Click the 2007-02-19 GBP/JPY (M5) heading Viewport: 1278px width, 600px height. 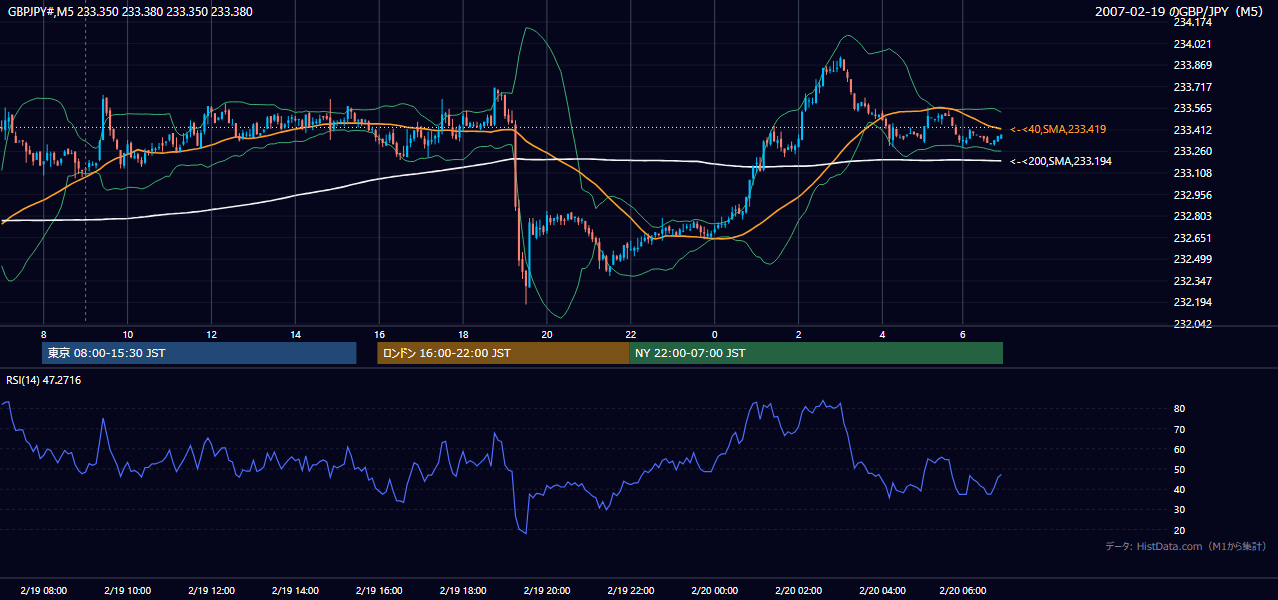pos(1181,12)
